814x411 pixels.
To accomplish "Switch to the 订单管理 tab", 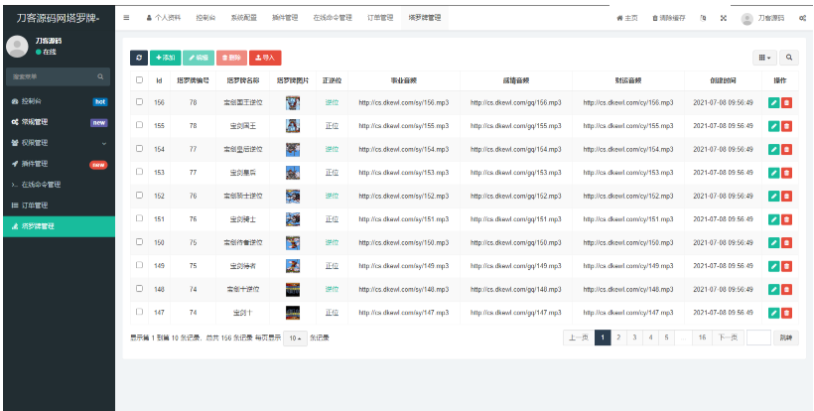I will coord(379,18).
